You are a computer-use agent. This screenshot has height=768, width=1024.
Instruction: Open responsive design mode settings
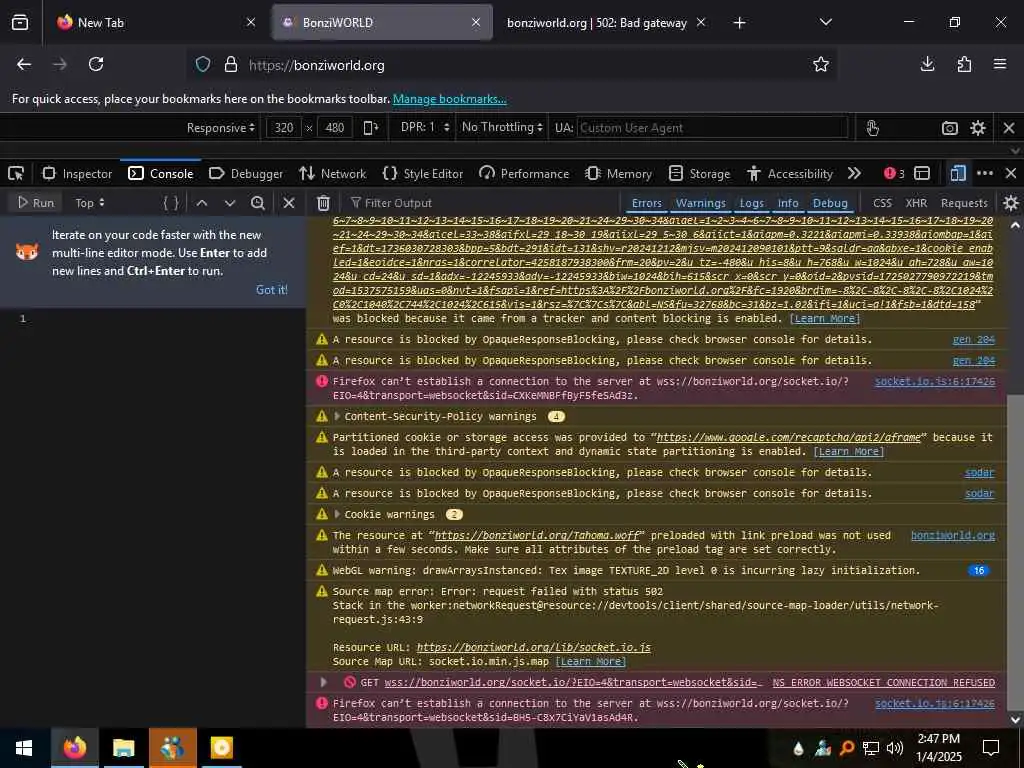pyautogui.click(x=978, y=128)
